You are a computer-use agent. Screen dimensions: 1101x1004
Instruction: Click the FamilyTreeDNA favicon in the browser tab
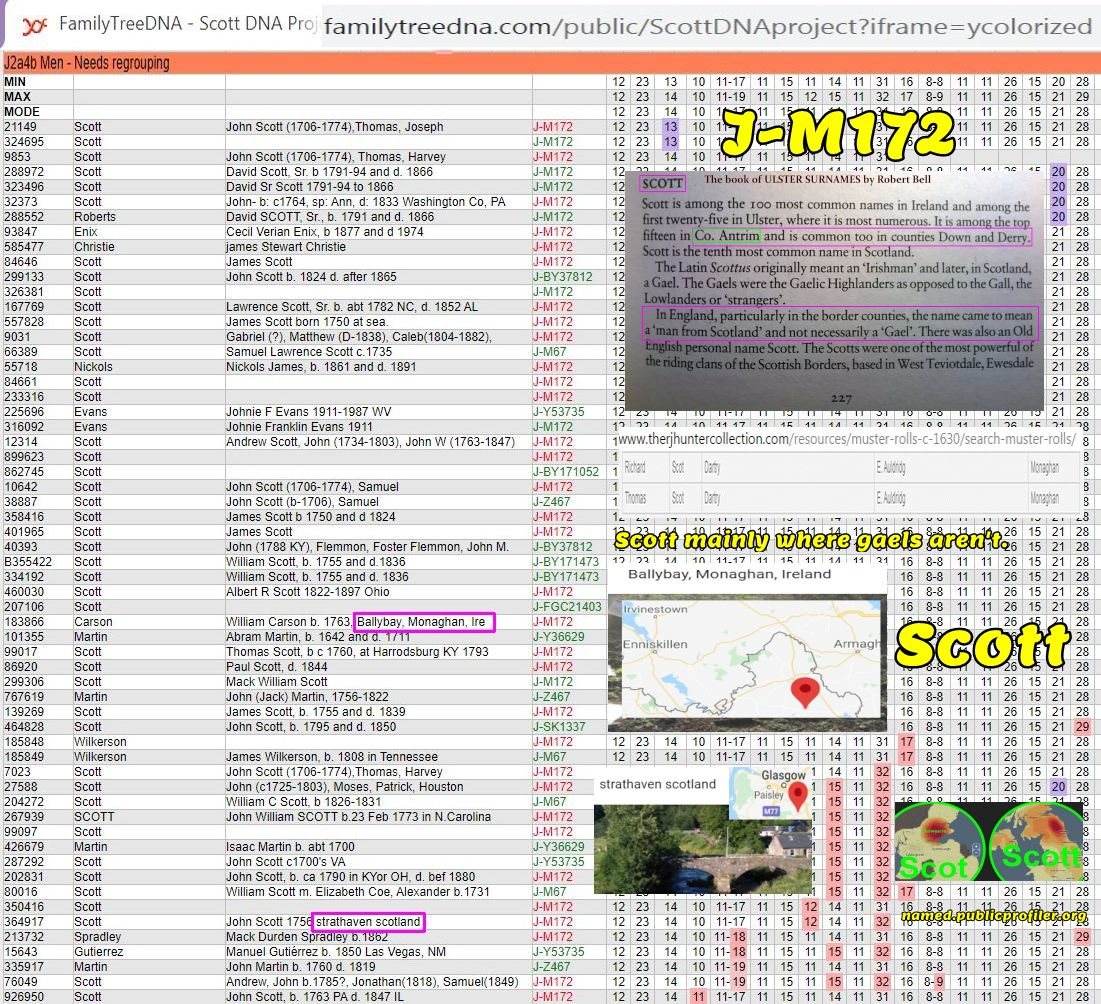point(35,23)
